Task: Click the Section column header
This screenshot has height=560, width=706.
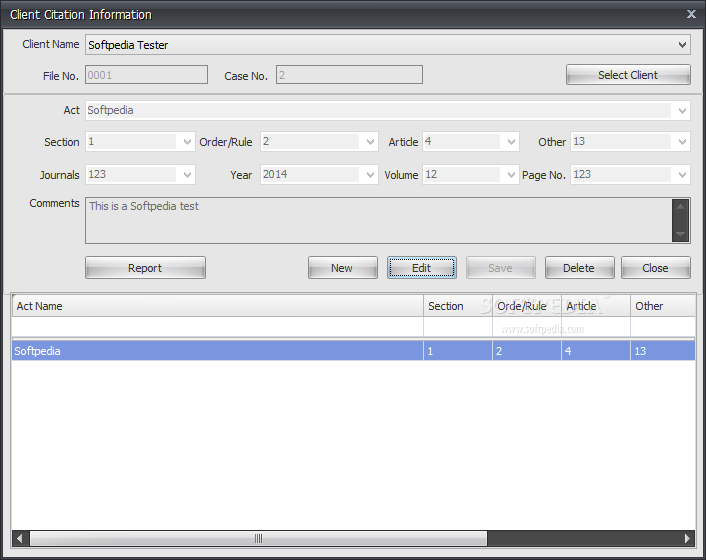Action: click(458, 306)
